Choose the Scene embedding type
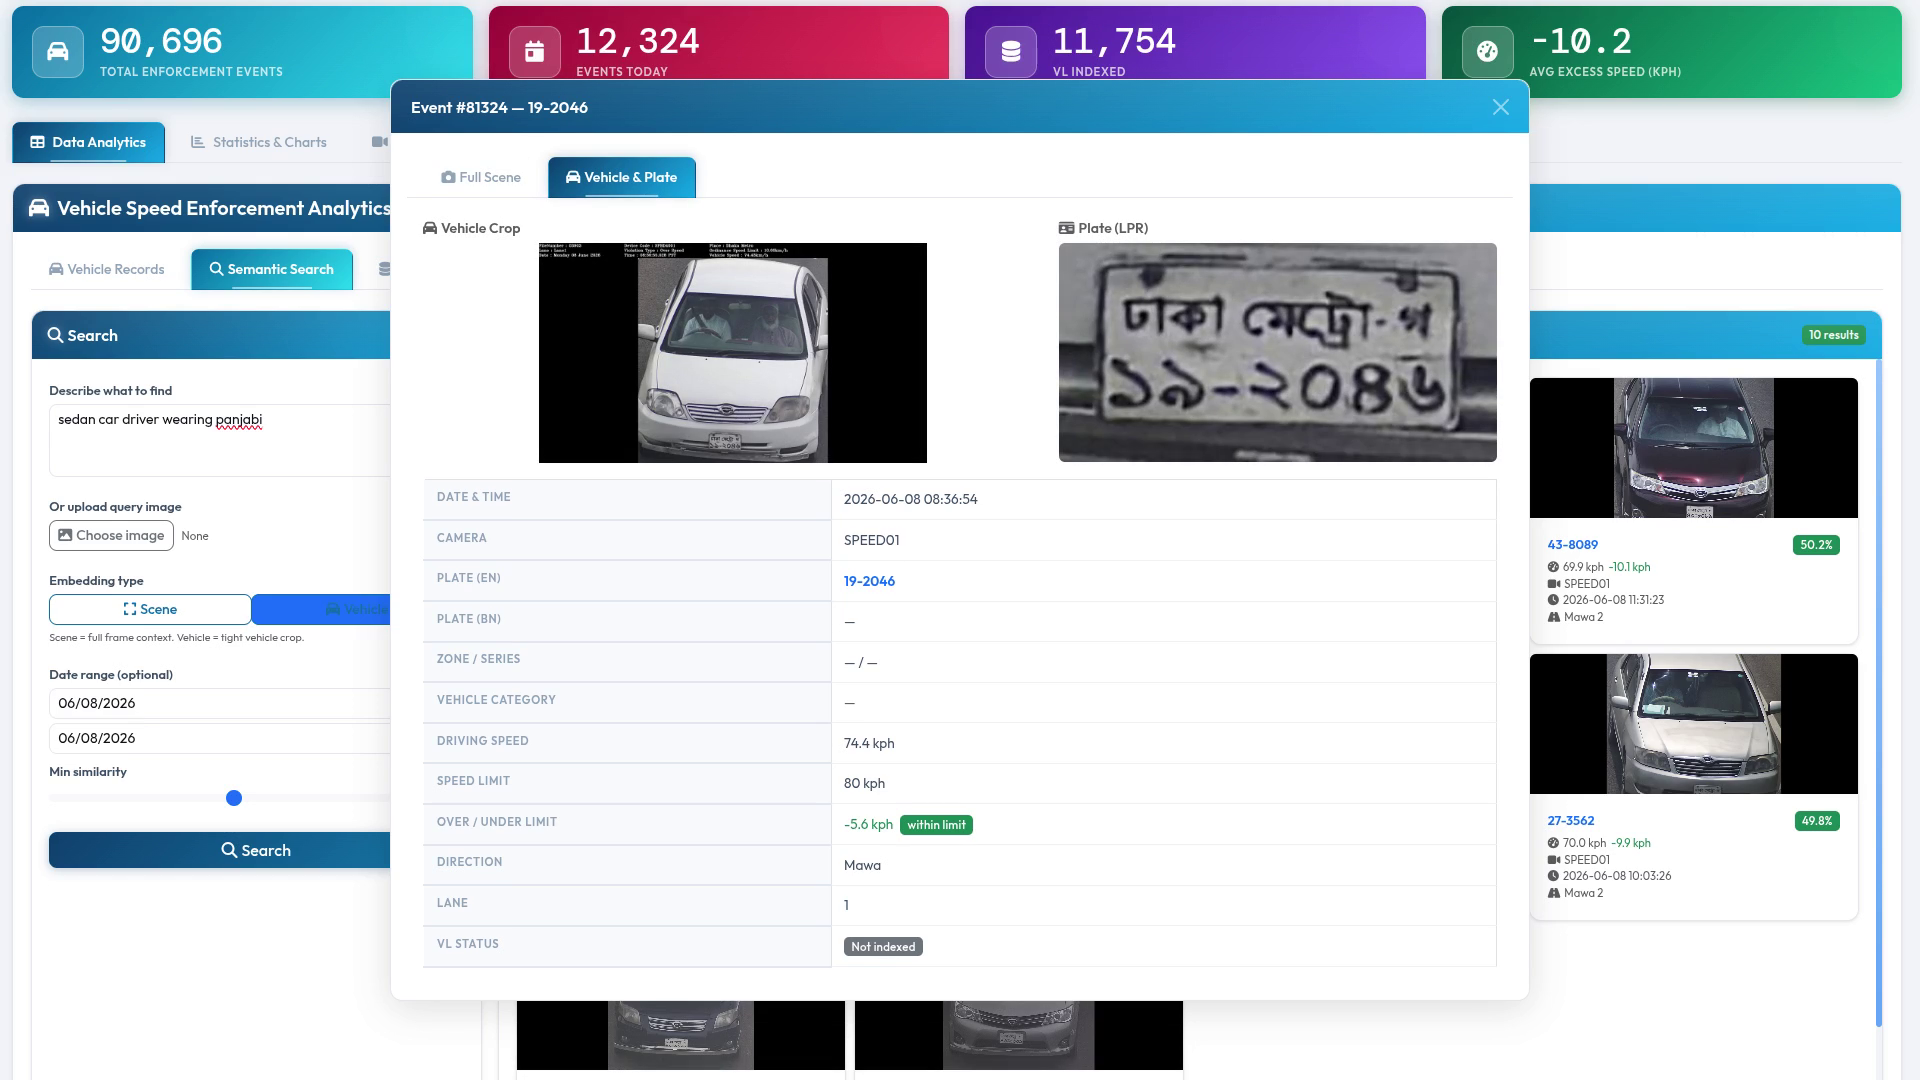 coord(150,609)
